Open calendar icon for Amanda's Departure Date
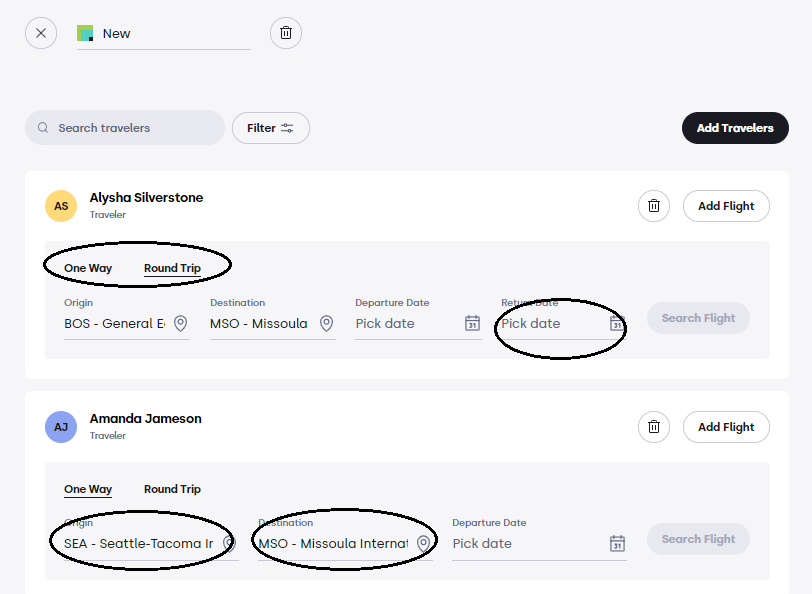The height and width of the screenshot is (594, 812). 617,544
